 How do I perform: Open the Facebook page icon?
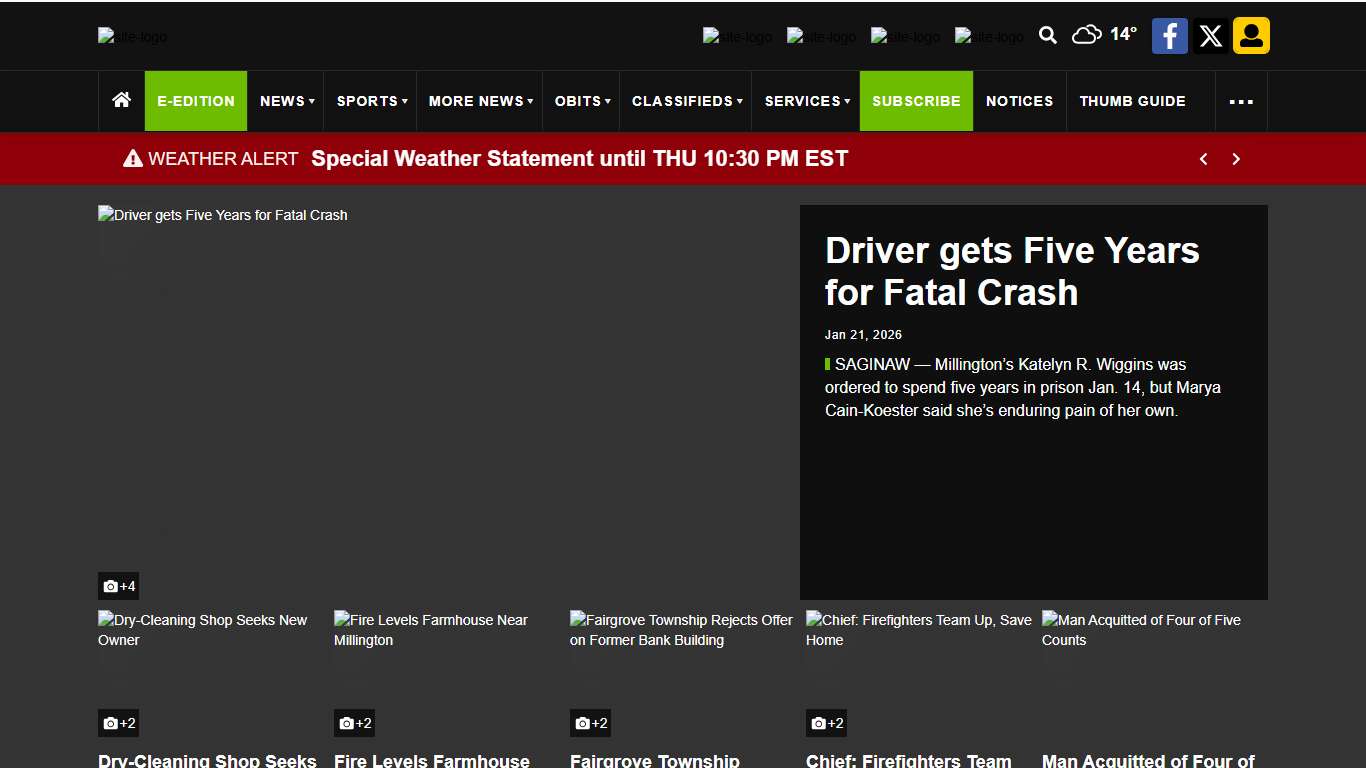point(1169,36)
